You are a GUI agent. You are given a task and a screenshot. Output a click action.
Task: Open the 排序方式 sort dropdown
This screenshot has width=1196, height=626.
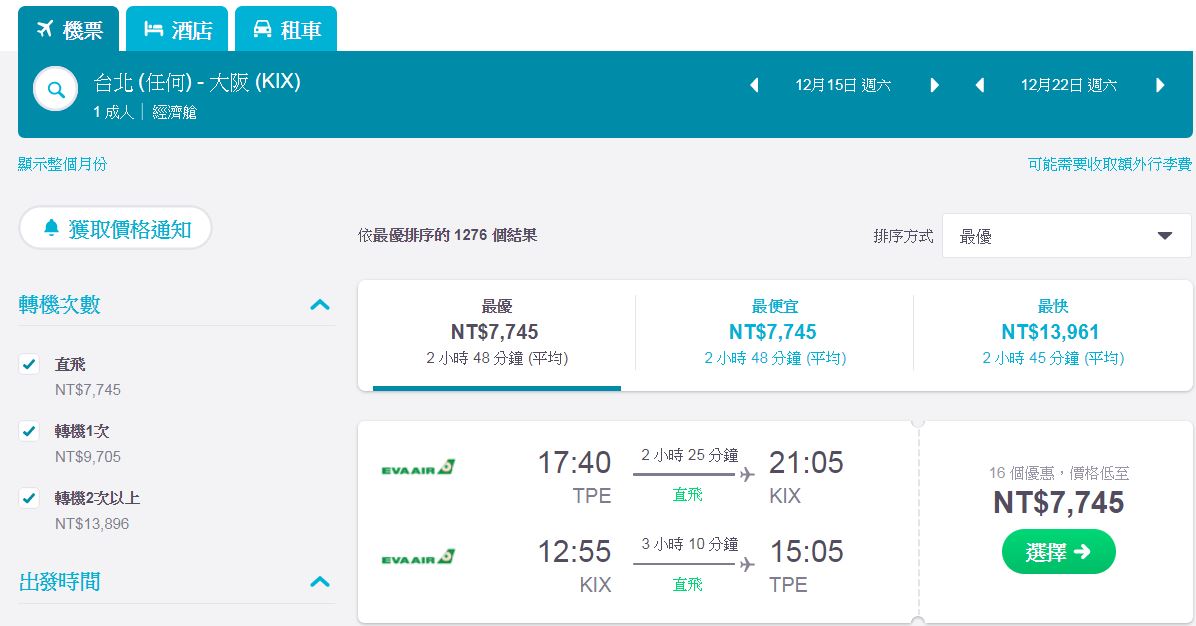tap(1066, 236)
